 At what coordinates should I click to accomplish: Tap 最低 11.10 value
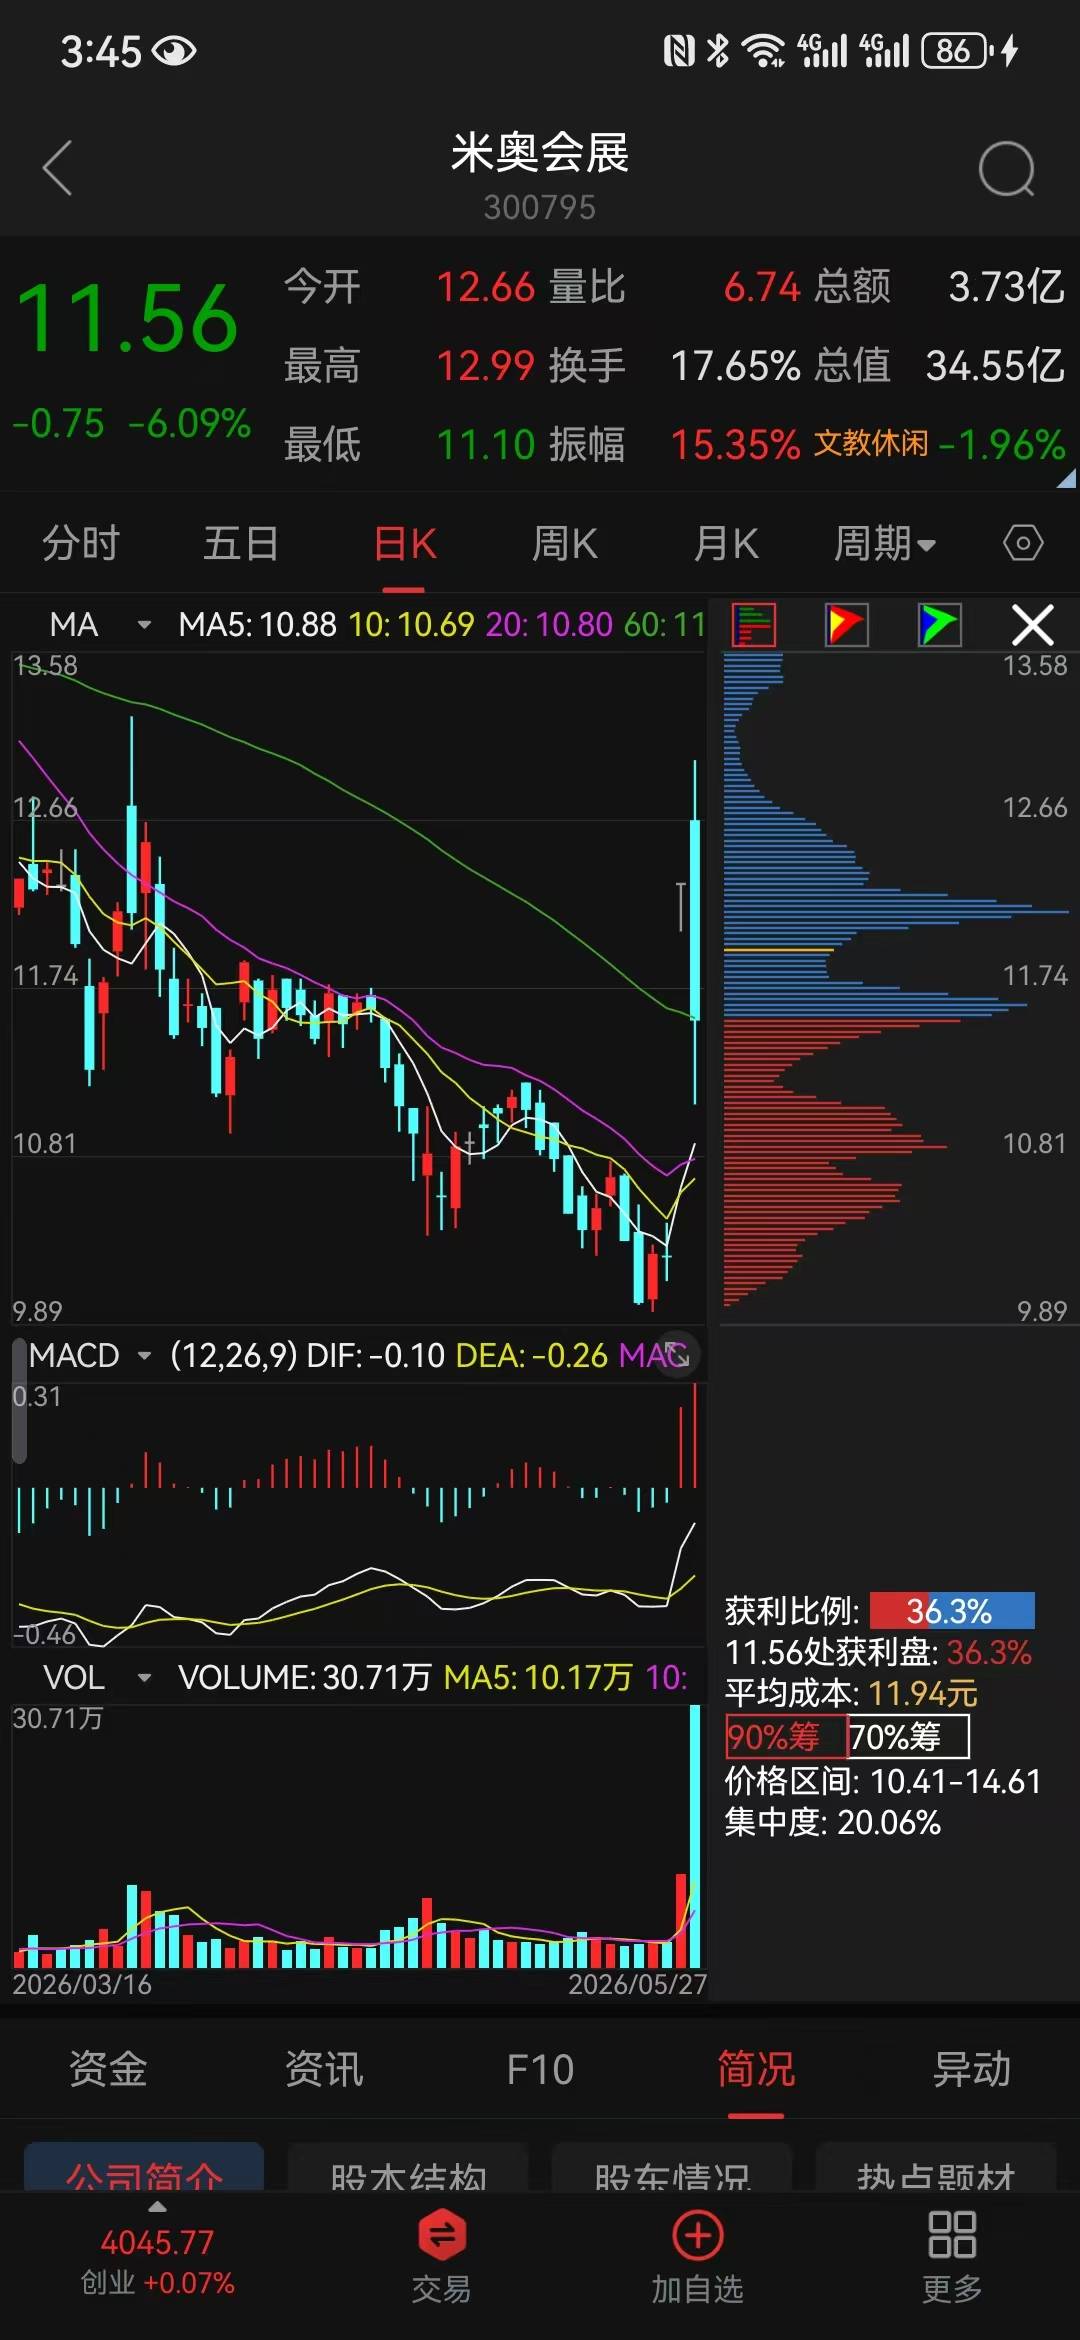[486, 445]
